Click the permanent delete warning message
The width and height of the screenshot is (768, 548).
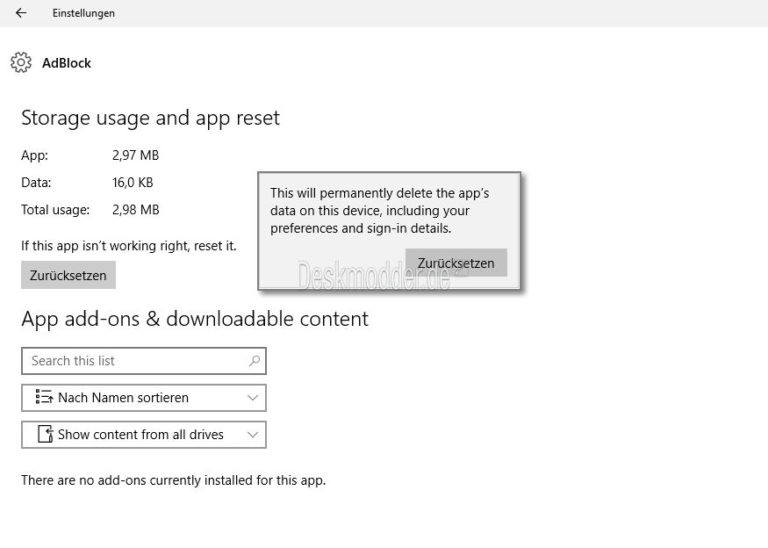coord(380,211)
